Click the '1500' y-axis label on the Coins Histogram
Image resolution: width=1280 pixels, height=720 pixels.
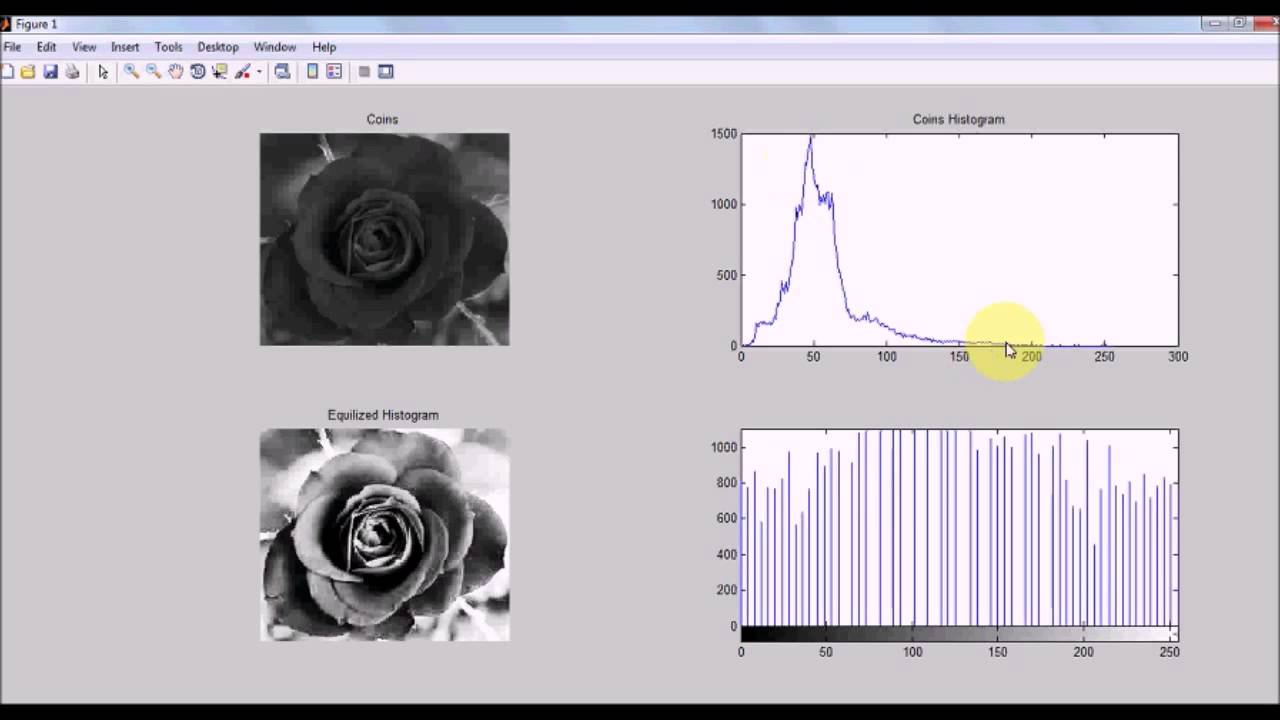click(724, 134)
